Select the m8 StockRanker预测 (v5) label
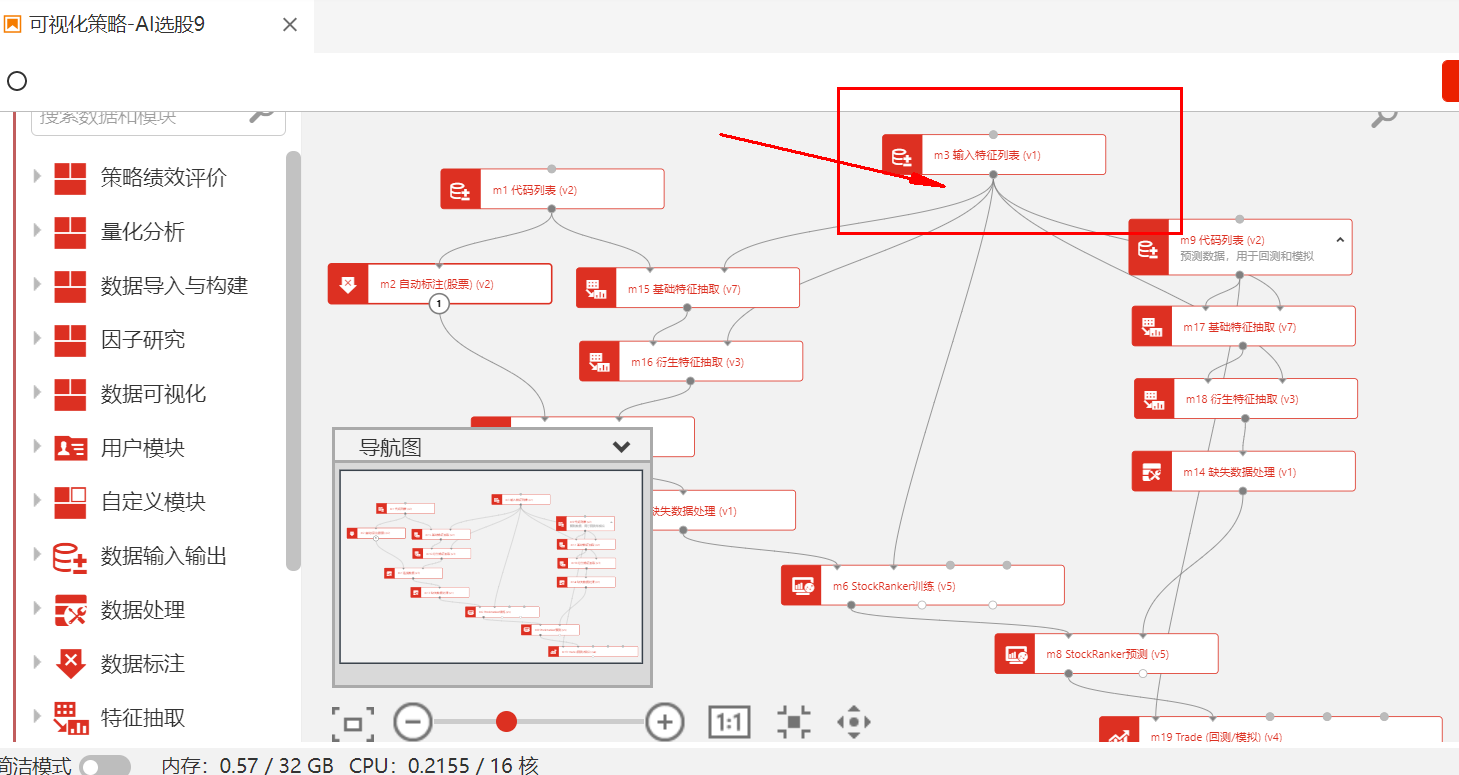The image size is (1459, 775). click(1108, 654)
